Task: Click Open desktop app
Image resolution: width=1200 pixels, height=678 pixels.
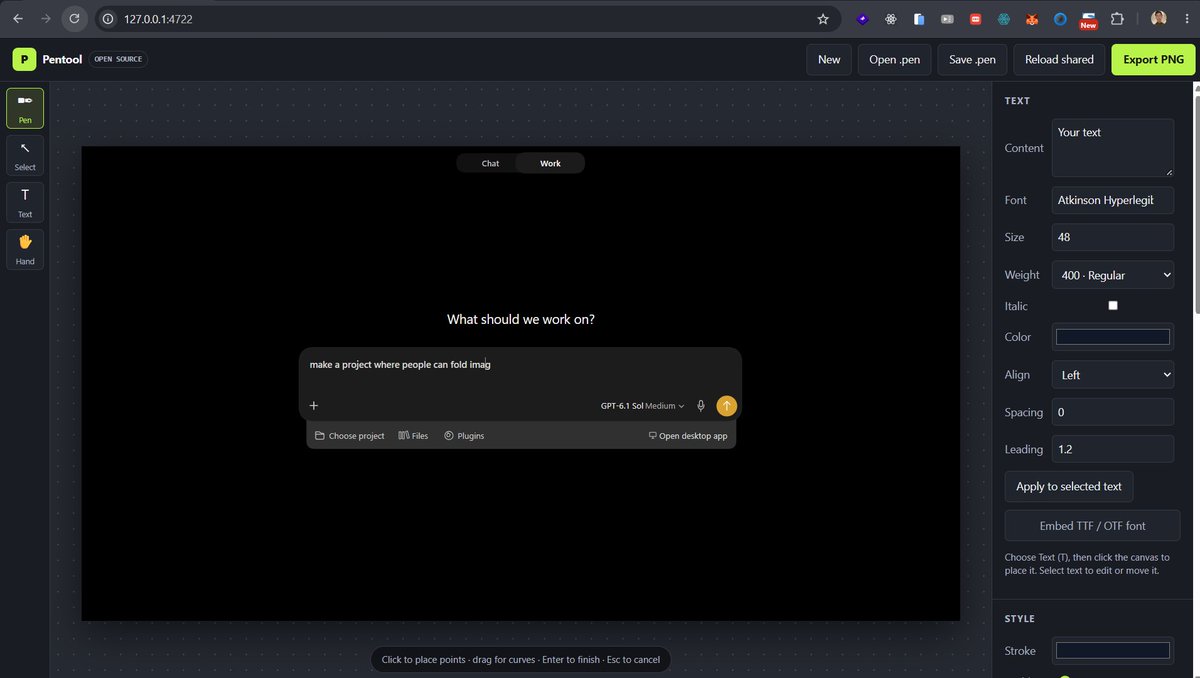Action: pos(688,436)
